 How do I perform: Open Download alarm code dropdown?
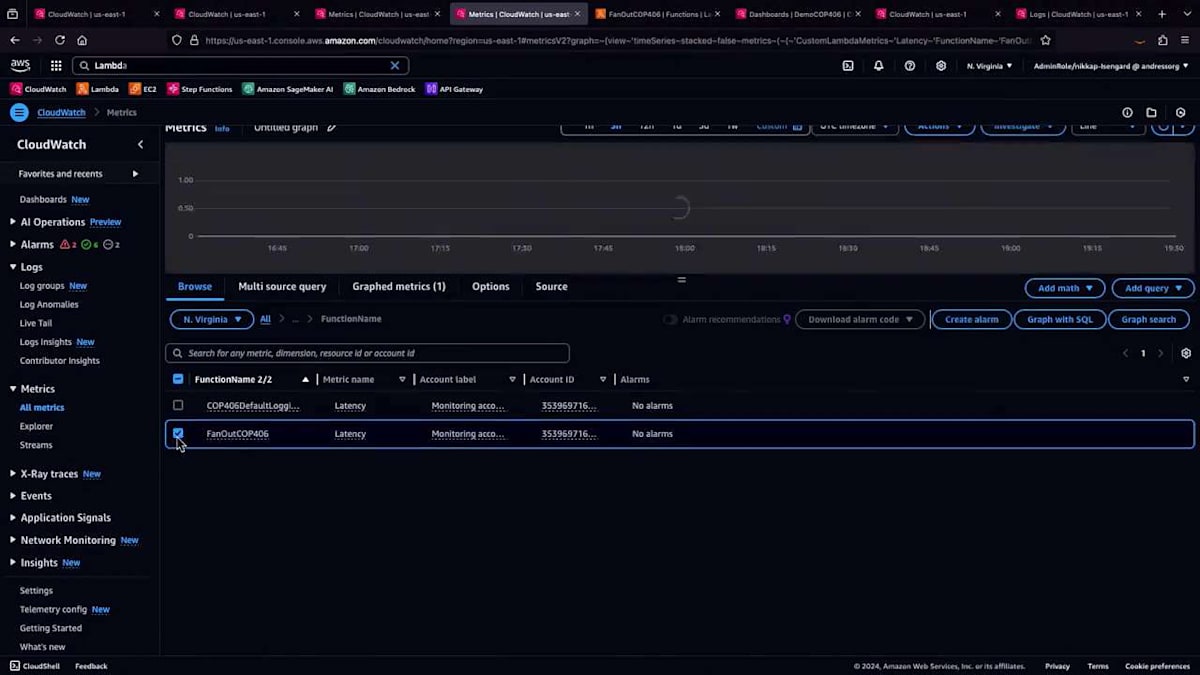pyautogui.click(x=859, y=319)
